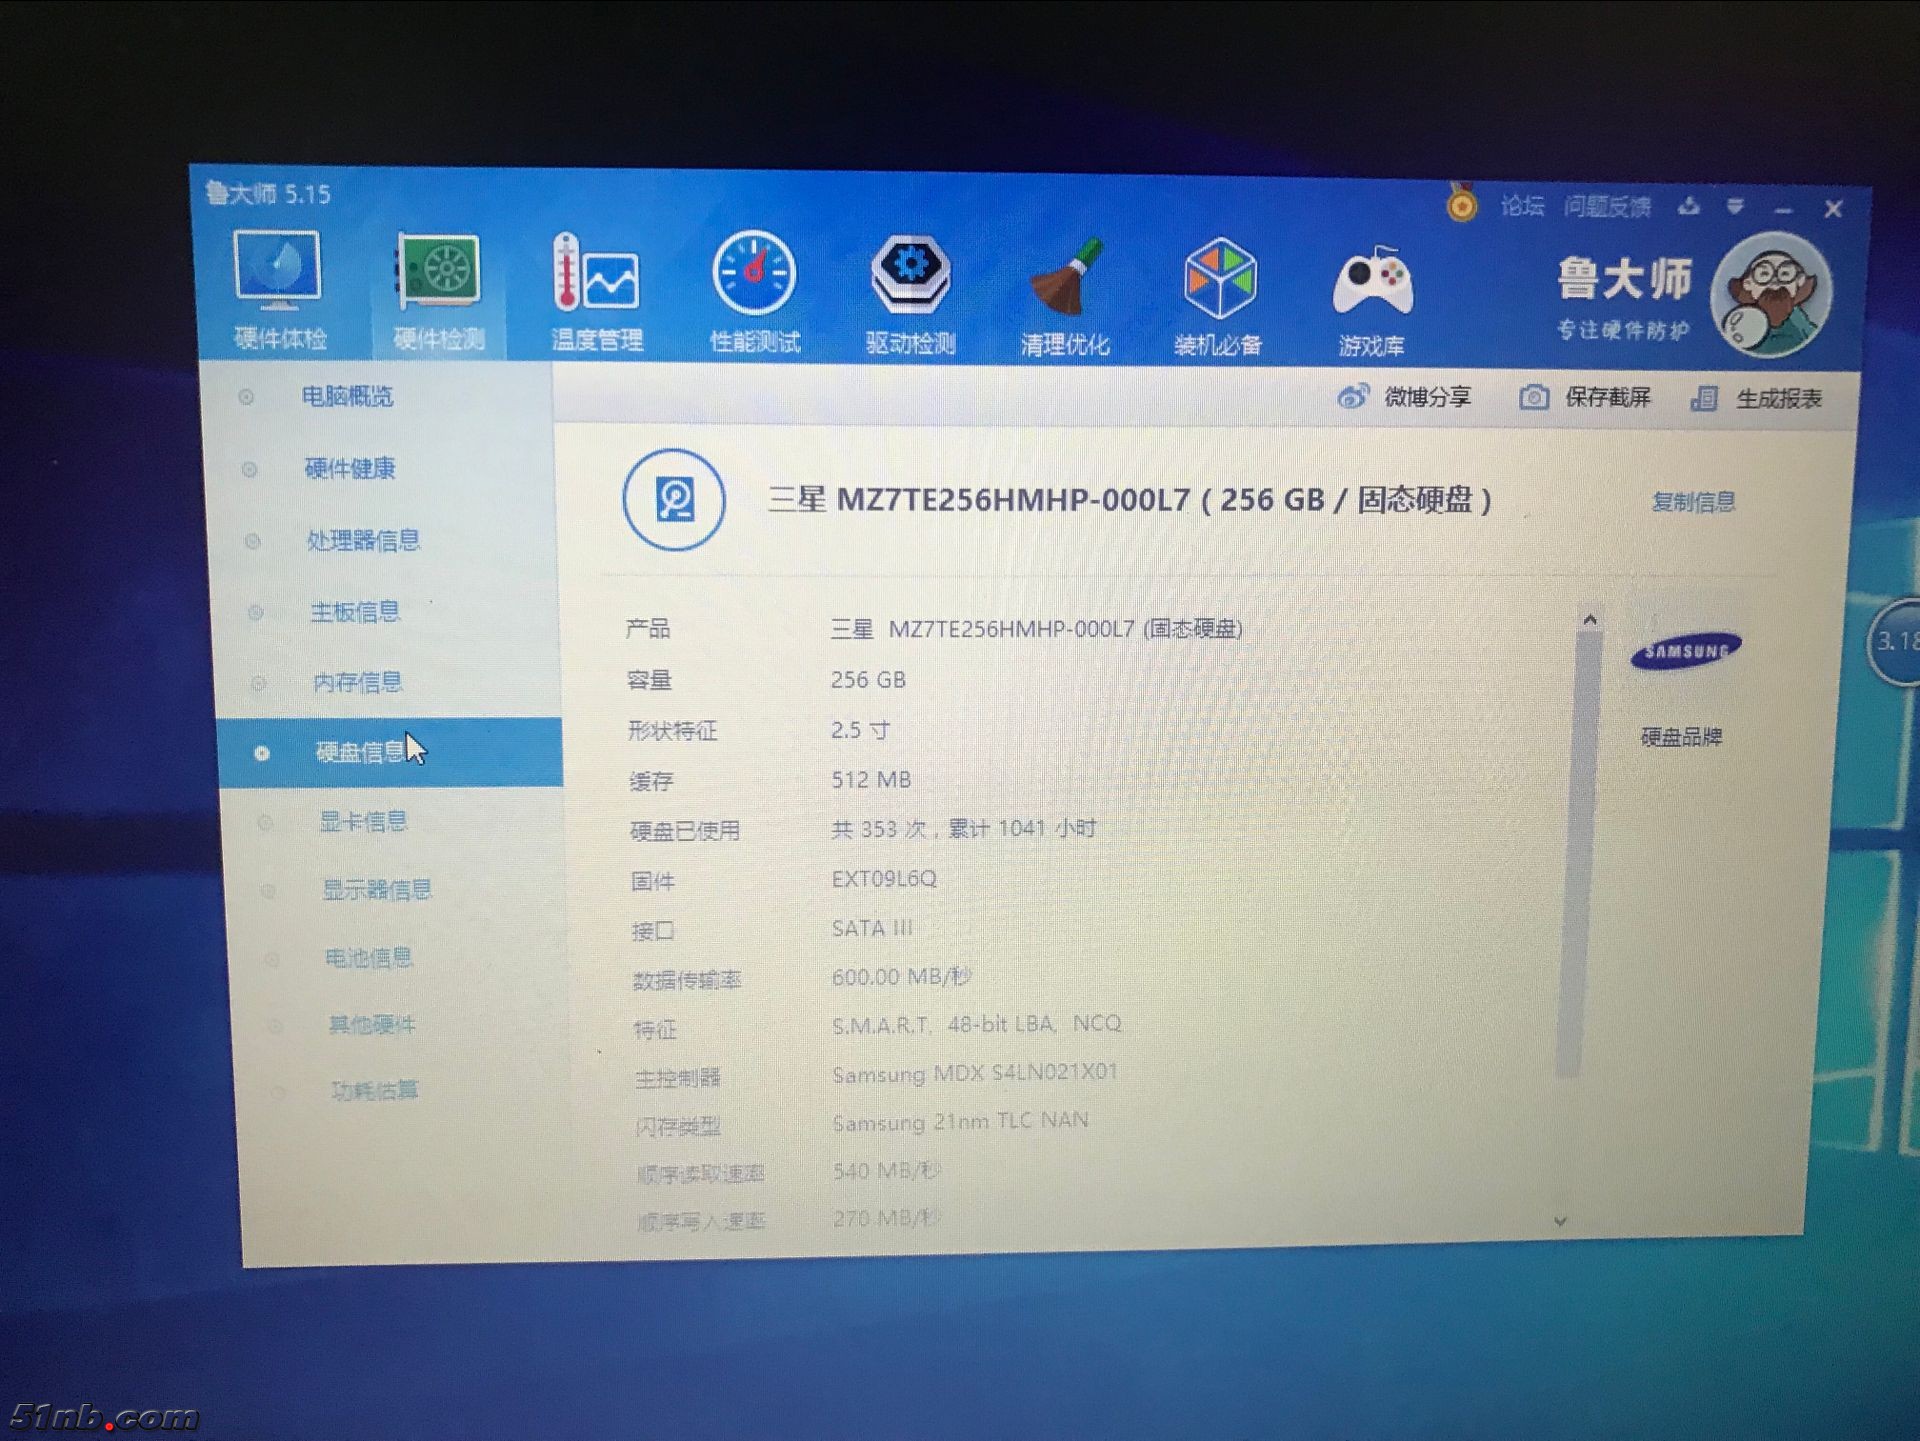Open 清理优化 broom icon

(1066, 278)
